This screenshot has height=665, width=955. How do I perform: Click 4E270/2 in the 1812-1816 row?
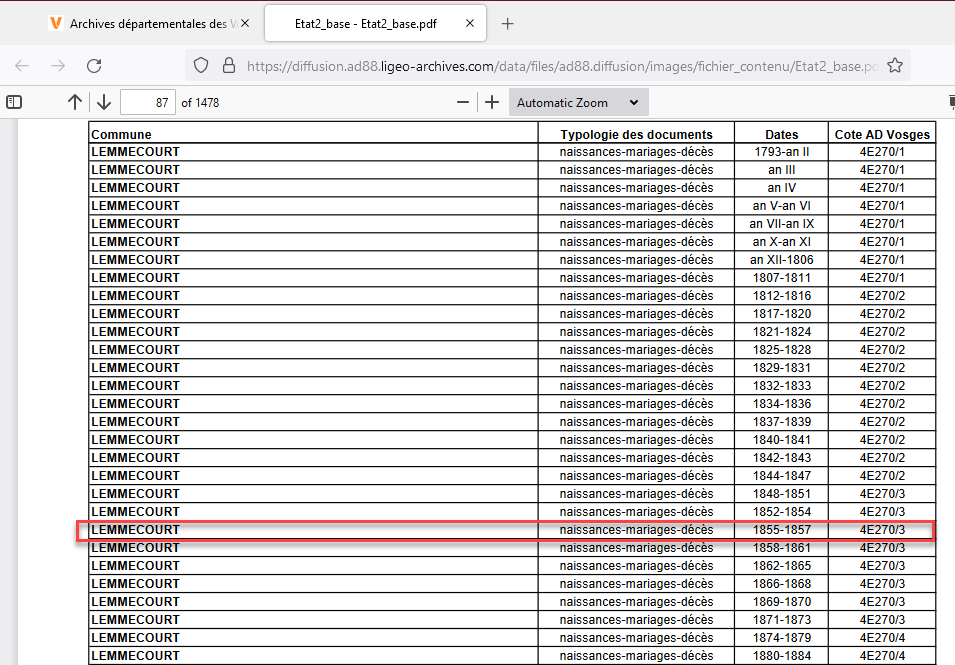(x=882, y=296)
